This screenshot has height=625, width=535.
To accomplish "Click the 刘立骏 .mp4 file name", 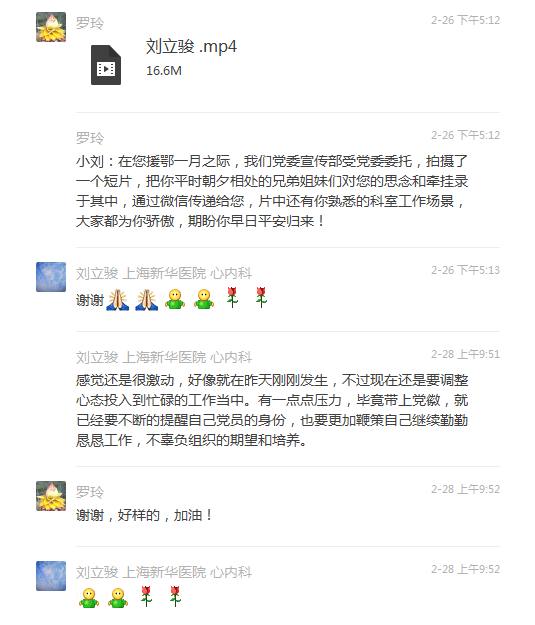I will coord(191,47).
